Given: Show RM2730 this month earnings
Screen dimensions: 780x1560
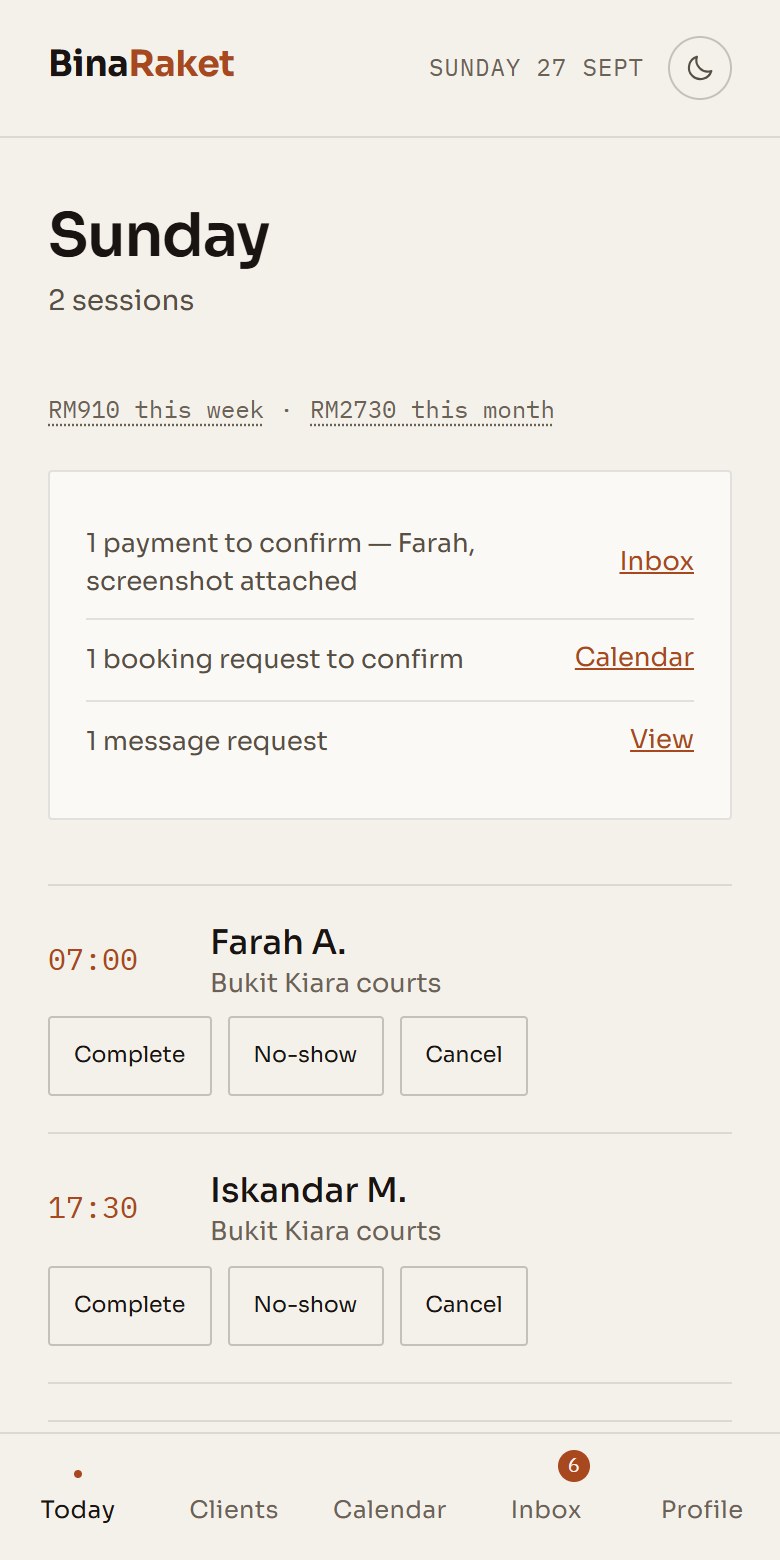Looking at the screenshot, I should point(432,410).
